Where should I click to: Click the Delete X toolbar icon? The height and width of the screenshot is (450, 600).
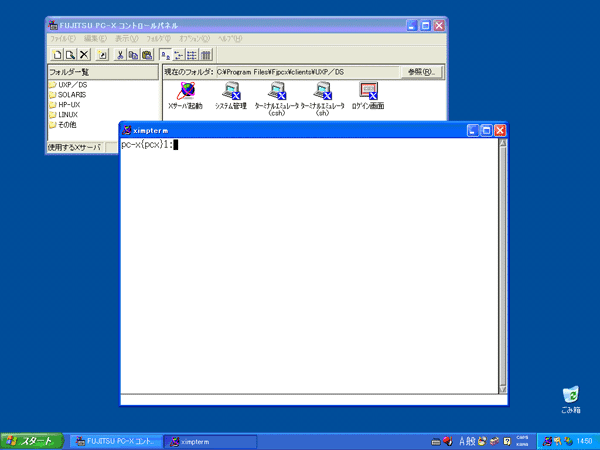[84, 55]
